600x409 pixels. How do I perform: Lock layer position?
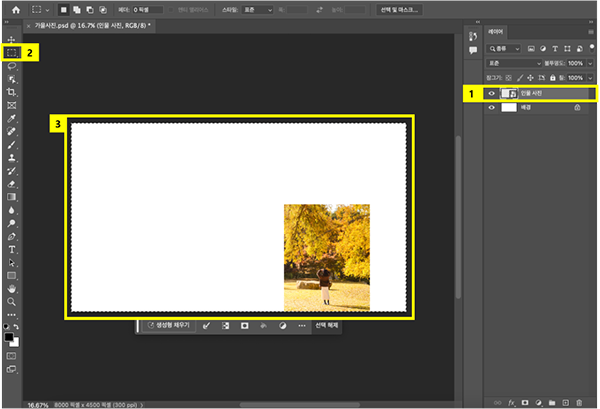pyautogui.click(x=530, y=78)
